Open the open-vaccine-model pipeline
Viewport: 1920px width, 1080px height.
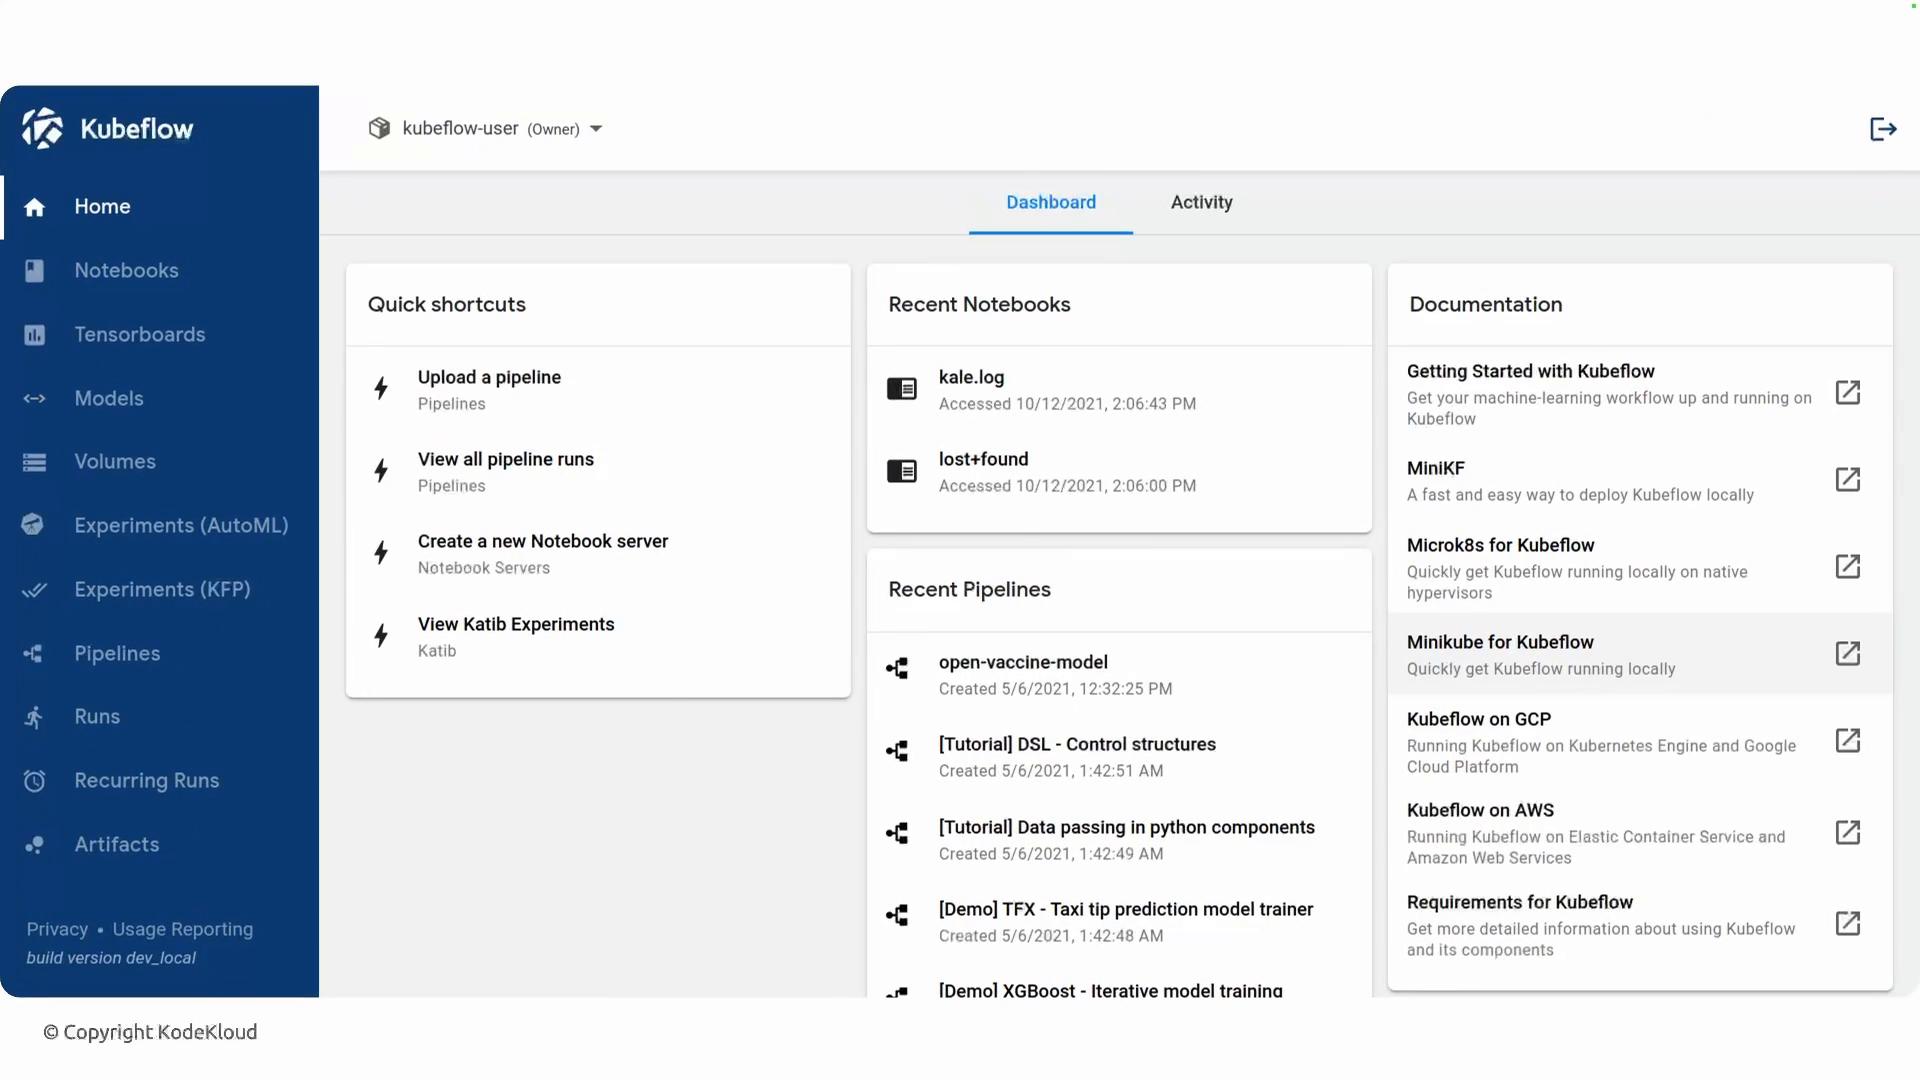tap(1119, 674)
